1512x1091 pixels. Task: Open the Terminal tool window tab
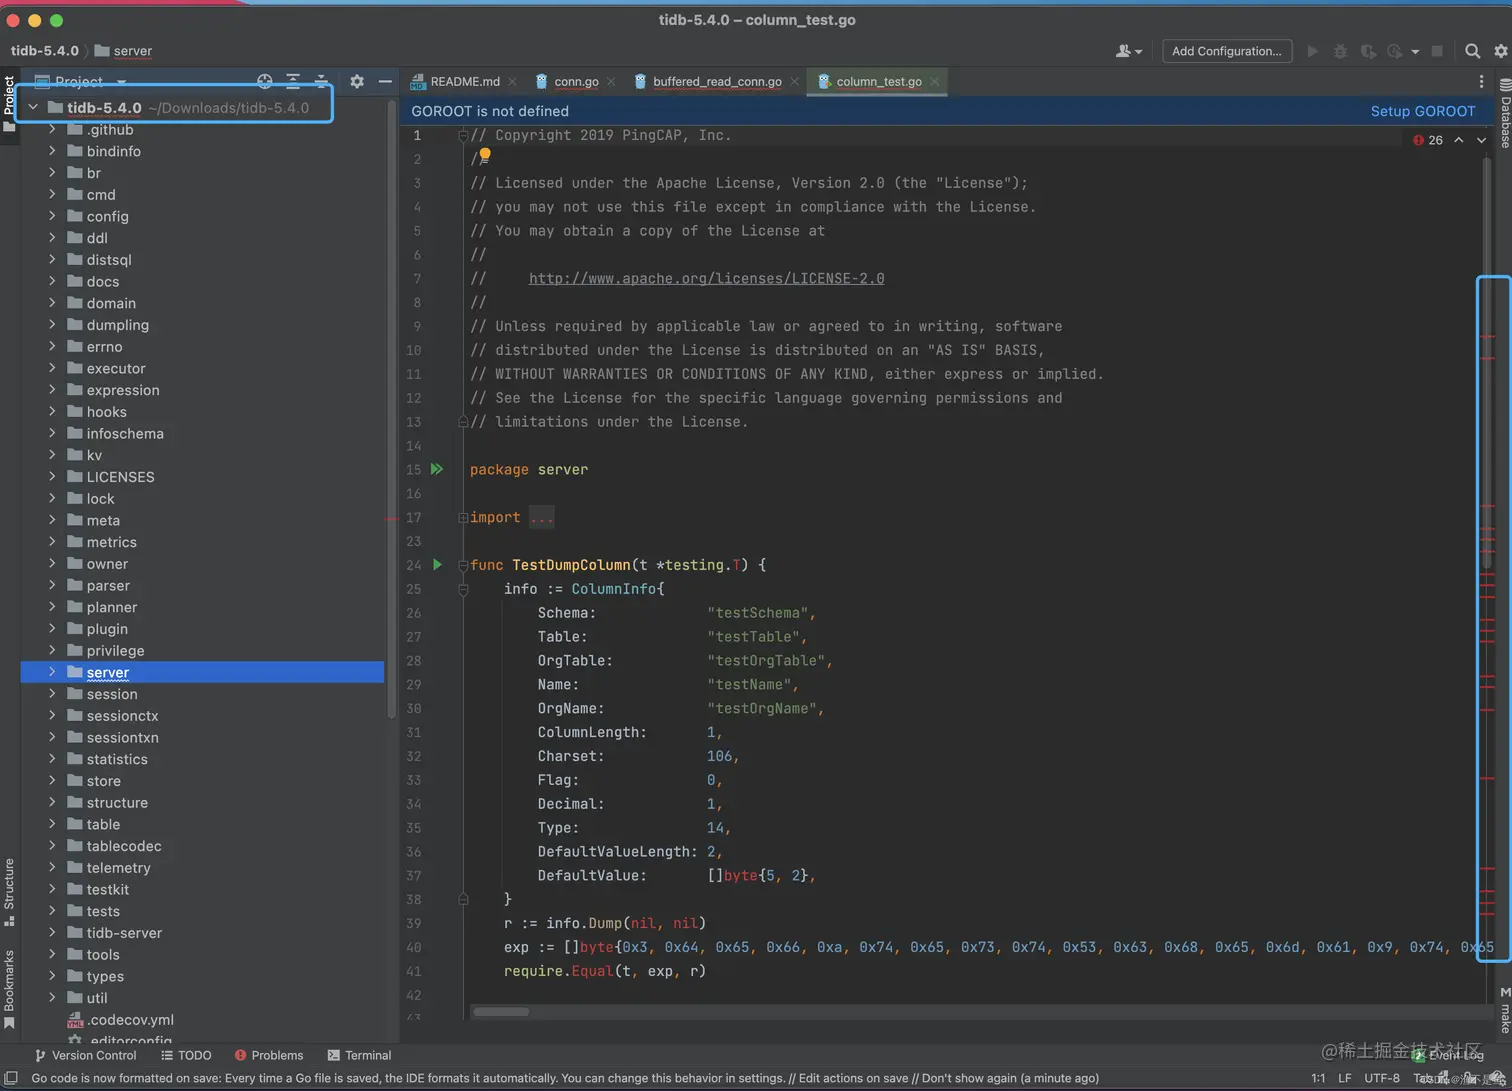coord(359,1055)
